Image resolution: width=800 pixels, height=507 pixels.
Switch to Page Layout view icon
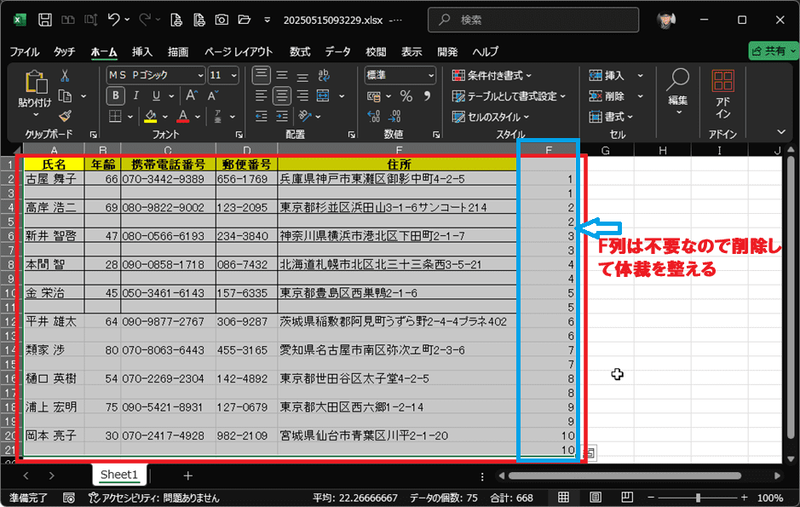coord(595,497)
